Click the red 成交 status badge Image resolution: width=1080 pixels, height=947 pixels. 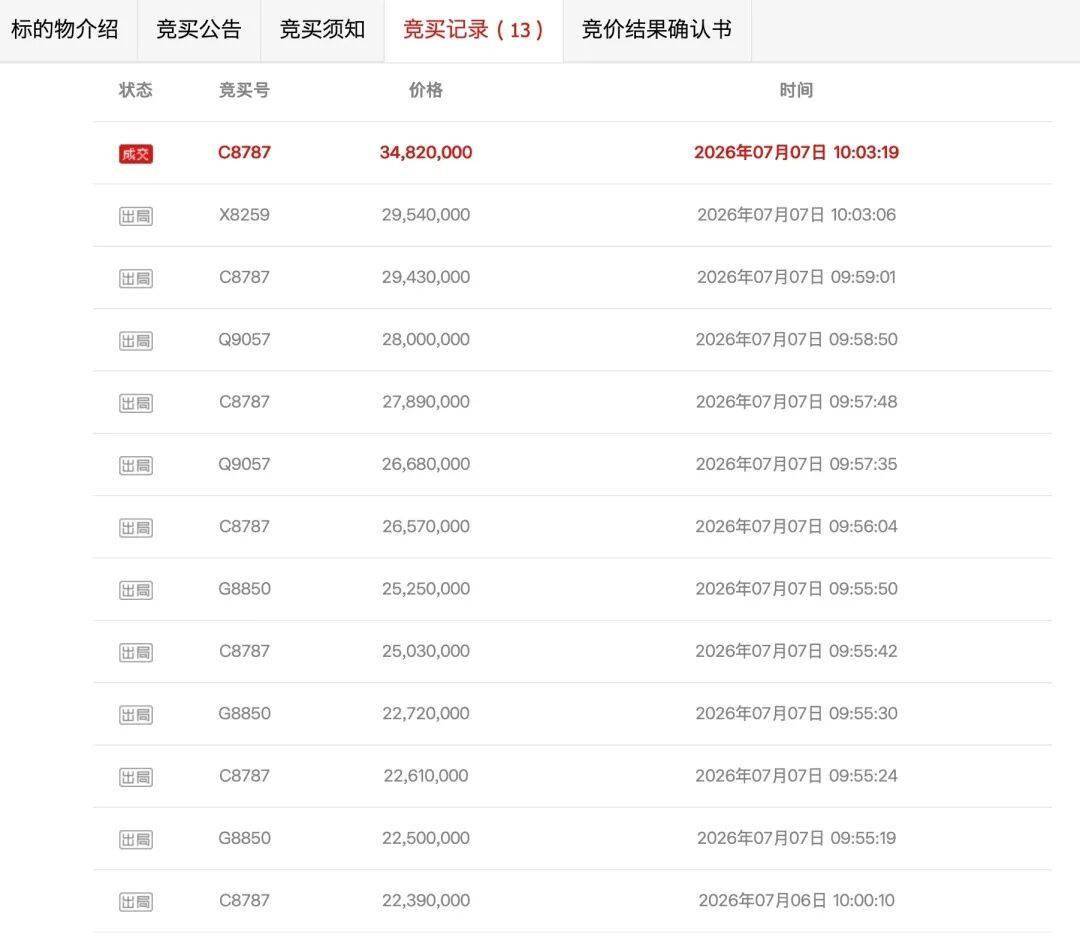(136, 154)
